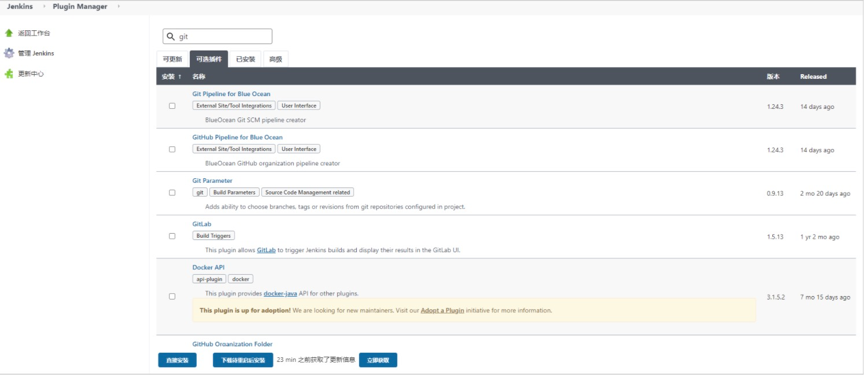Open the Git Parameter plugin link
This screenshot has width=864, height=375.
point(212,181)
